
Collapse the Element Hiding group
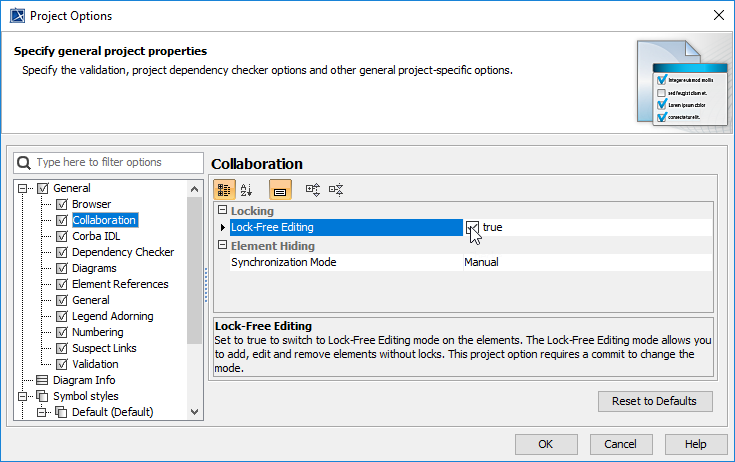coord(222,246)
